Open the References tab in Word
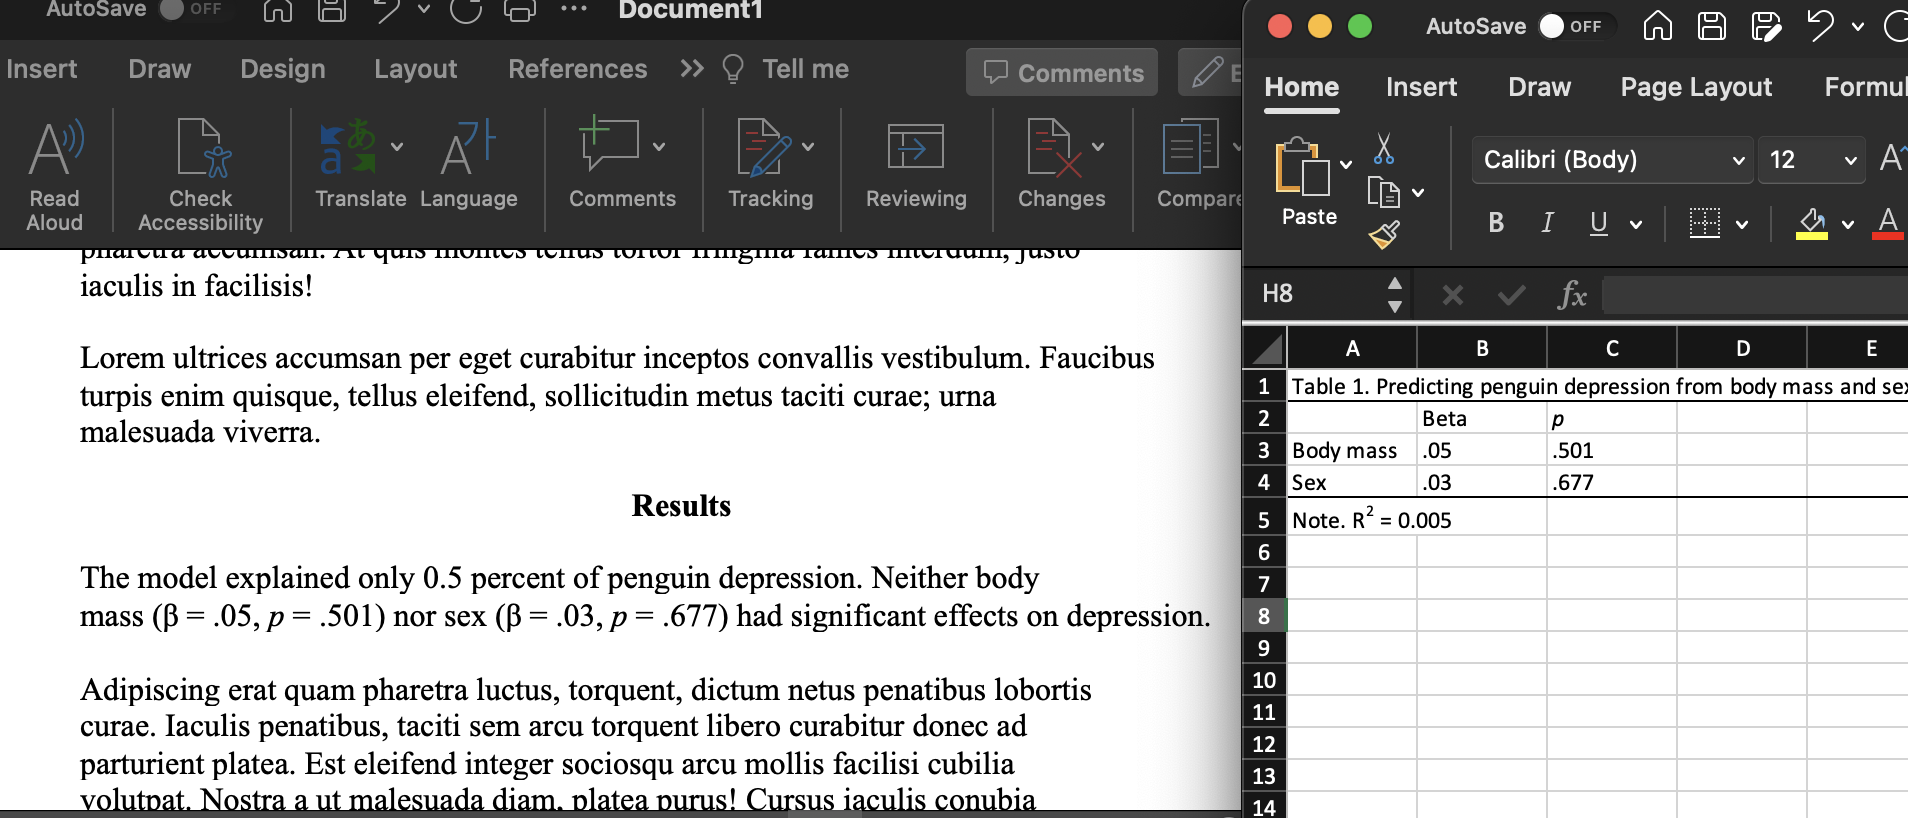This screenshot has height=818, width=1908. click(x=577, y=69)
